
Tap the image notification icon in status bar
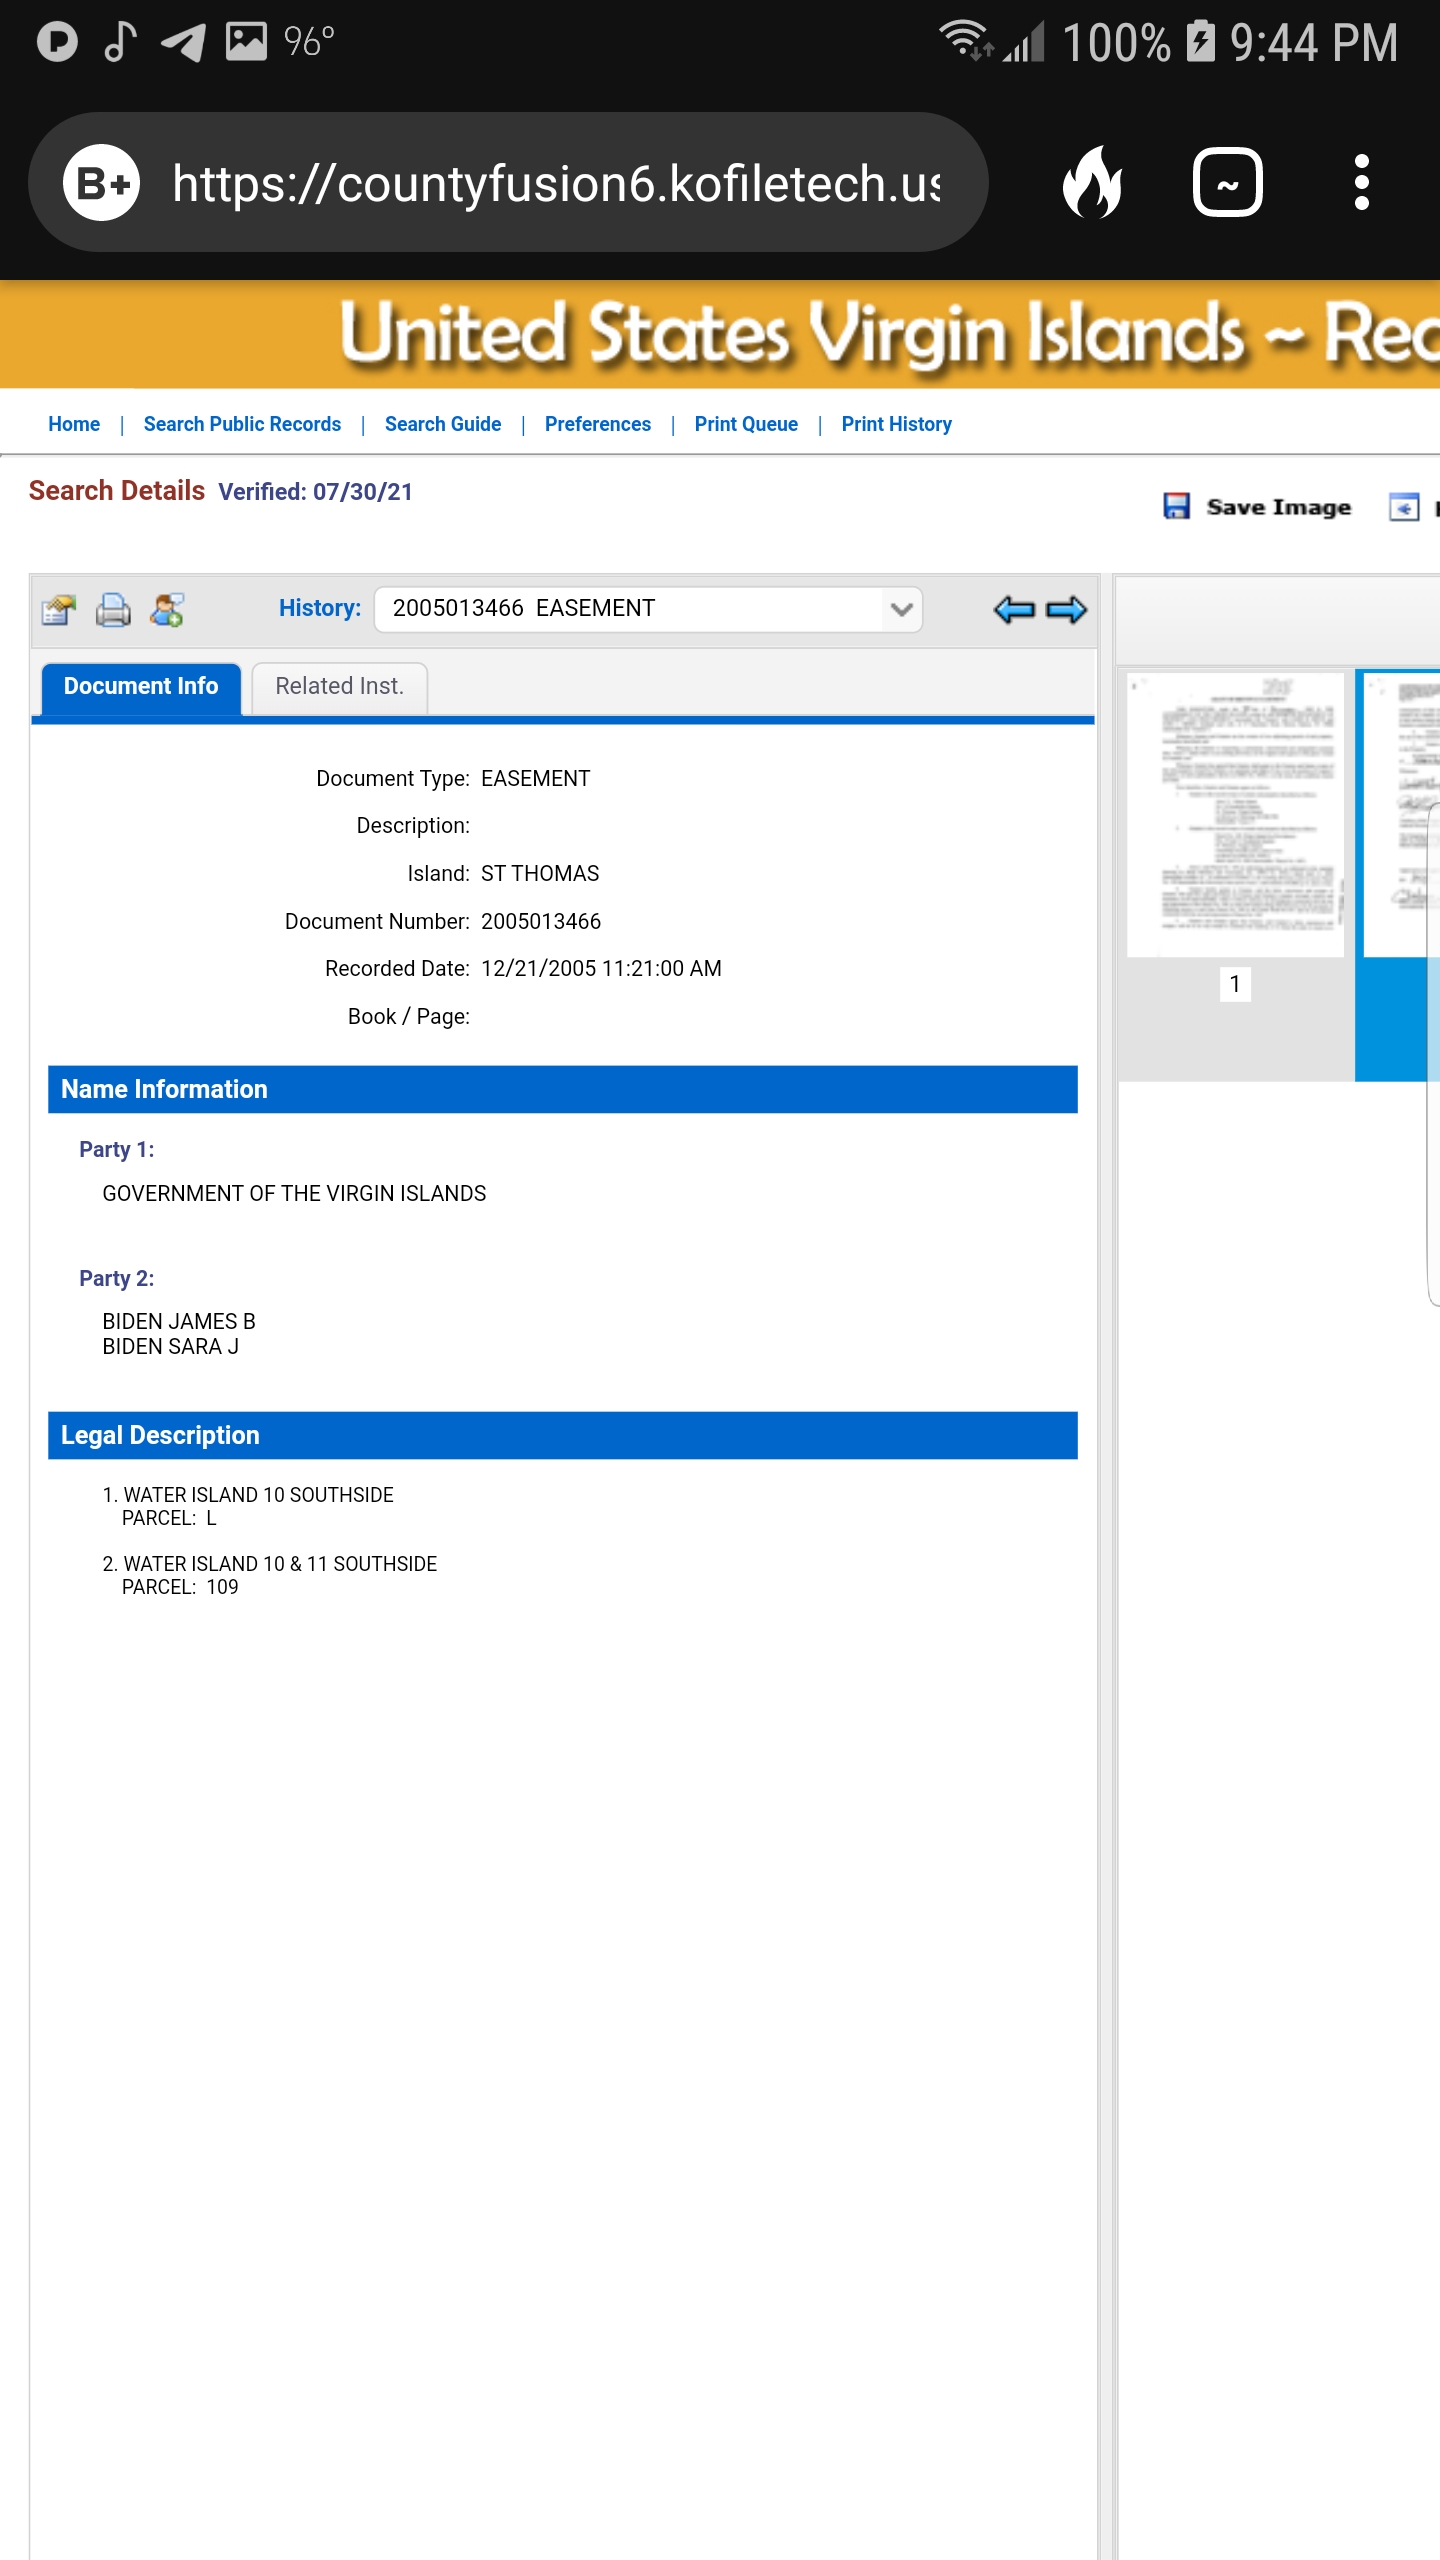pos(246,41)
